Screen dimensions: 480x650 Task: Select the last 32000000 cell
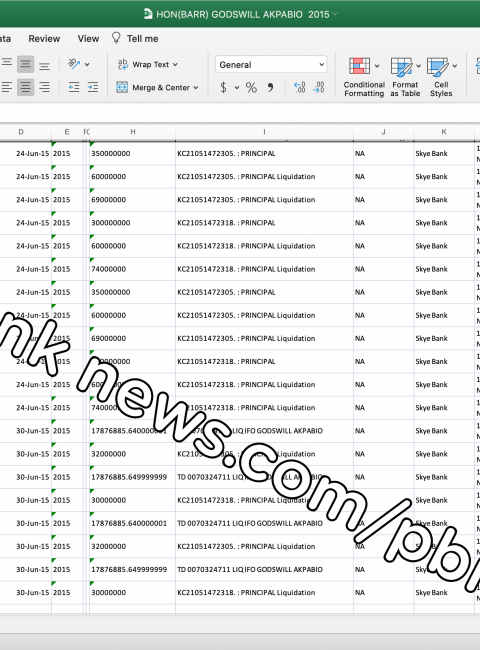(132, 546)
